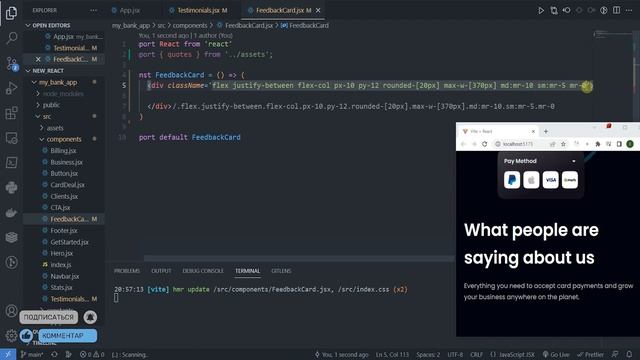Image resolution: width=640 pixels, height=360 pixels.
Task: Open Hero.jsx in file tree
Action: click(x=62, y=253)
